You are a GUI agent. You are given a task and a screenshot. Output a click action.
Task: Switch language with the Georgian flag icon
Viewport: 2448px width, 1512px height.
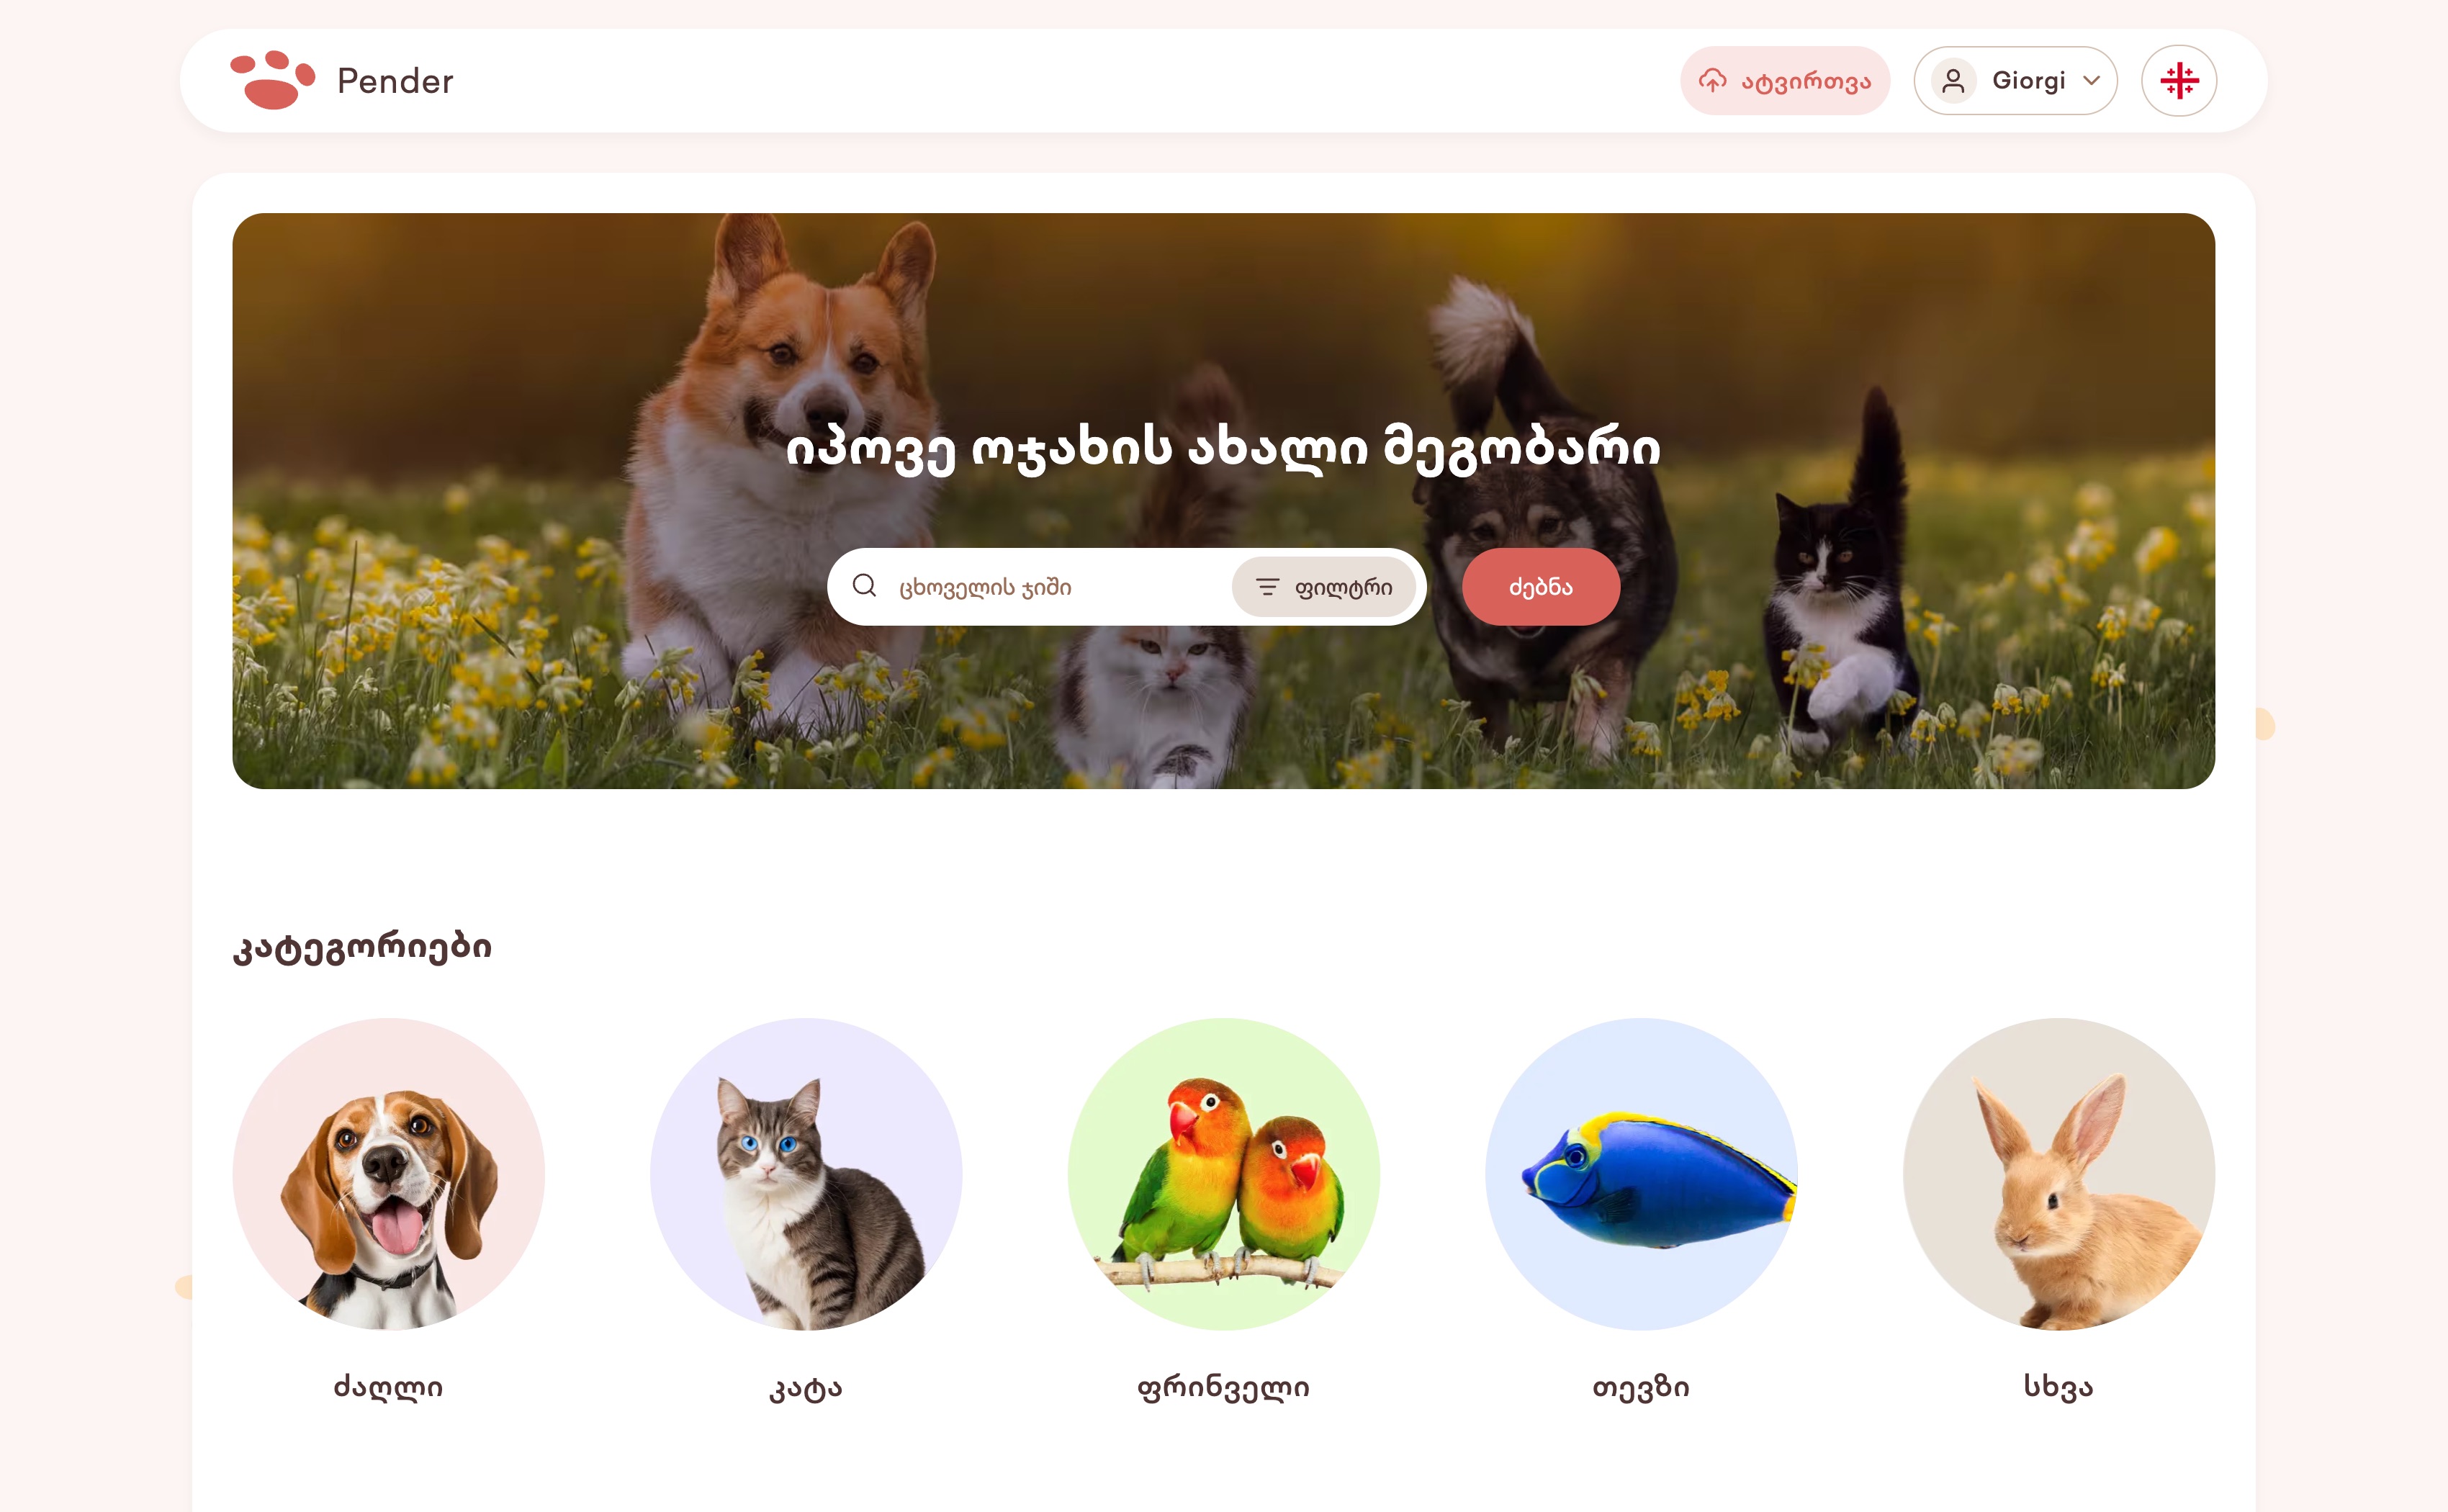(x=2178, y=81)
